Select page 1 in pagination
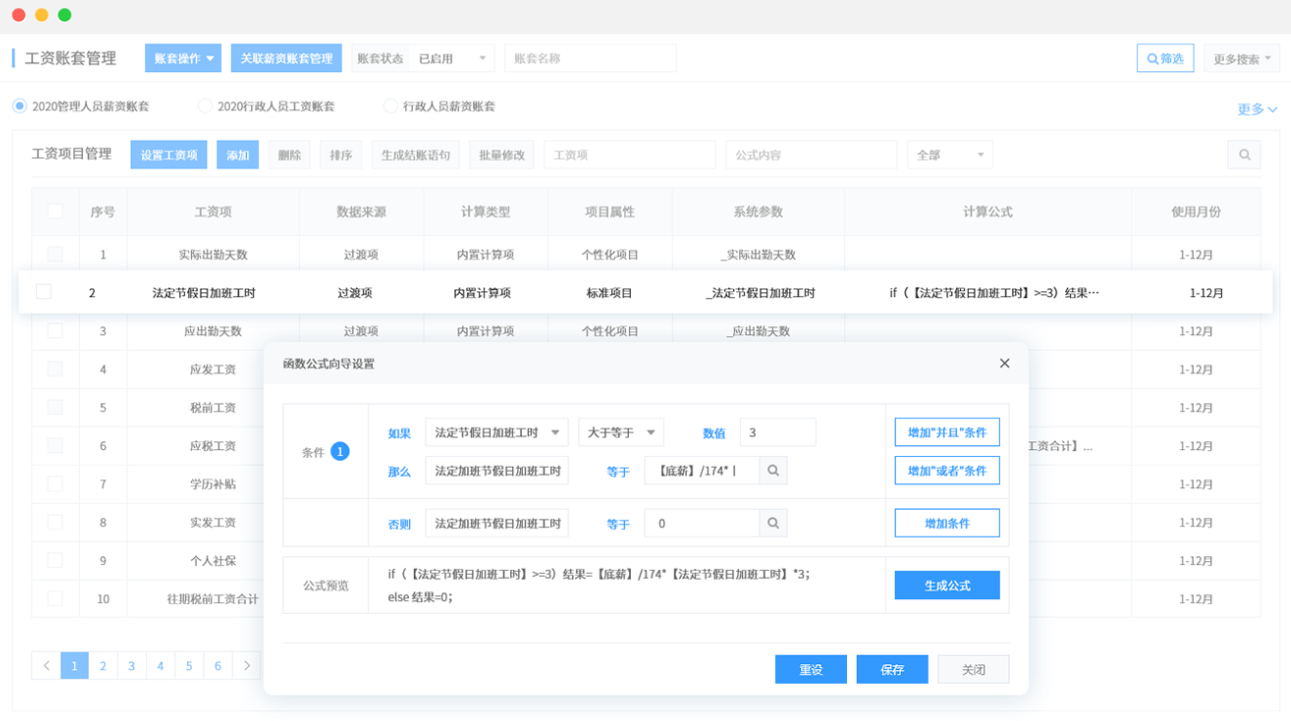Viewport: 1291px width, 721px height. point(75,665)
